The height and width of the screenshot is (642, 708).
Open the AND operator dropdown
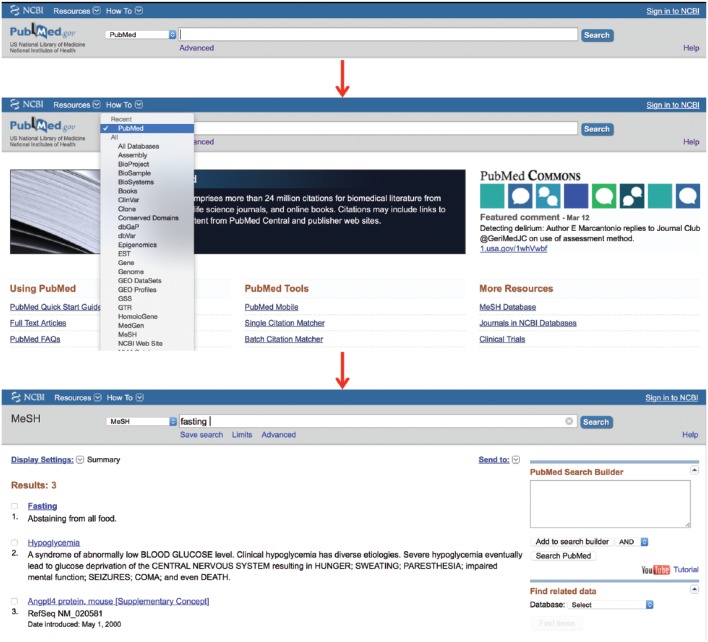tap(633, 542)
